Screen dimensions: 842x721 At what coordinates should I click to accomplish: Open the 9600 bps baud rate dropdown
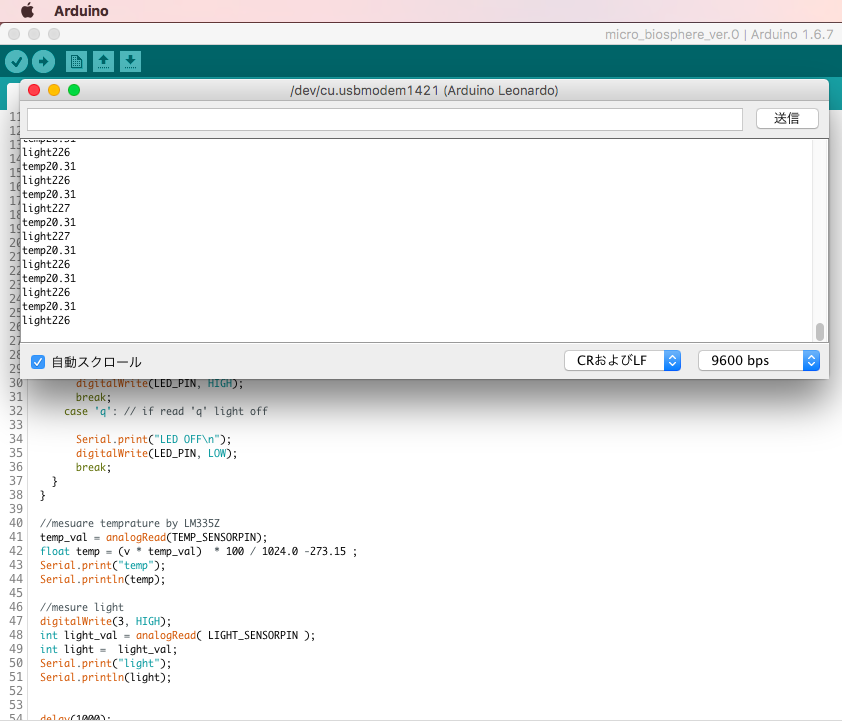(759, 361)
